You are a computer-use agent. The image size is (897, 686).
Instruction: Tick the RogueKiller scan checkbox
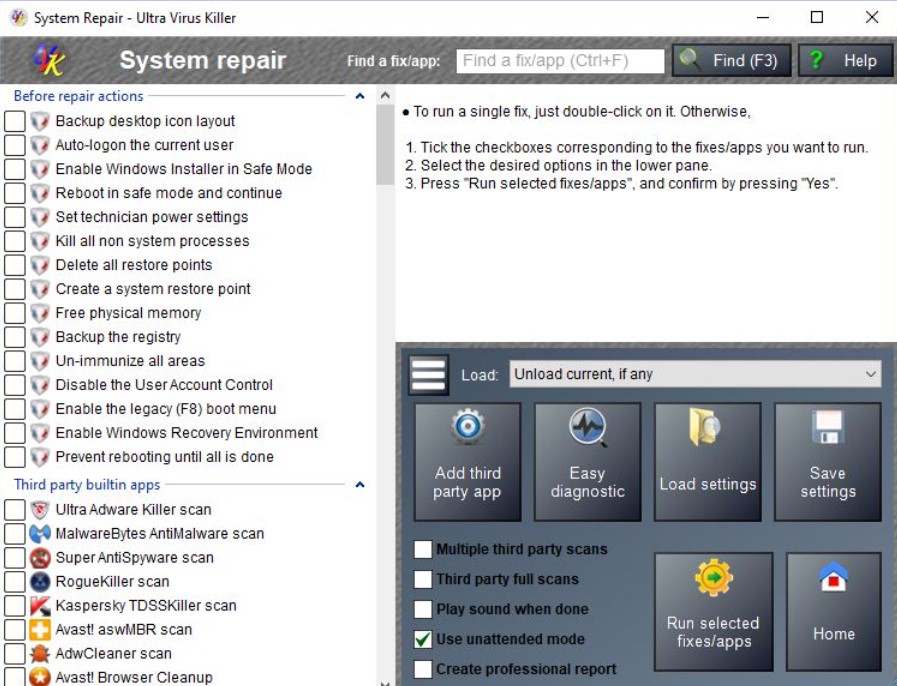(15, 582)
